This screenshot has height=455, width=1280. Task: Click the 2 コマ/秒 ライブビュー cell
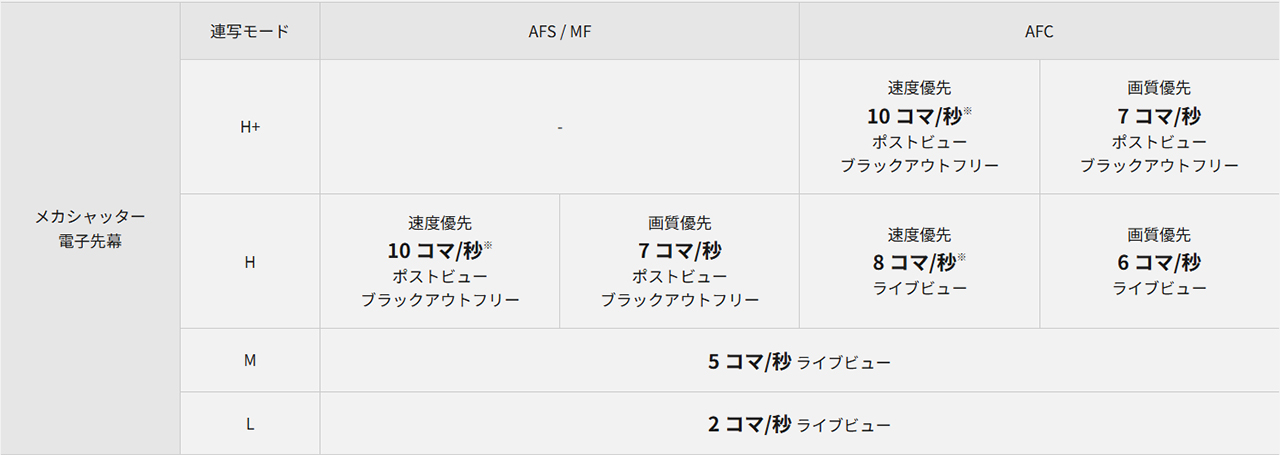point(799,424)
